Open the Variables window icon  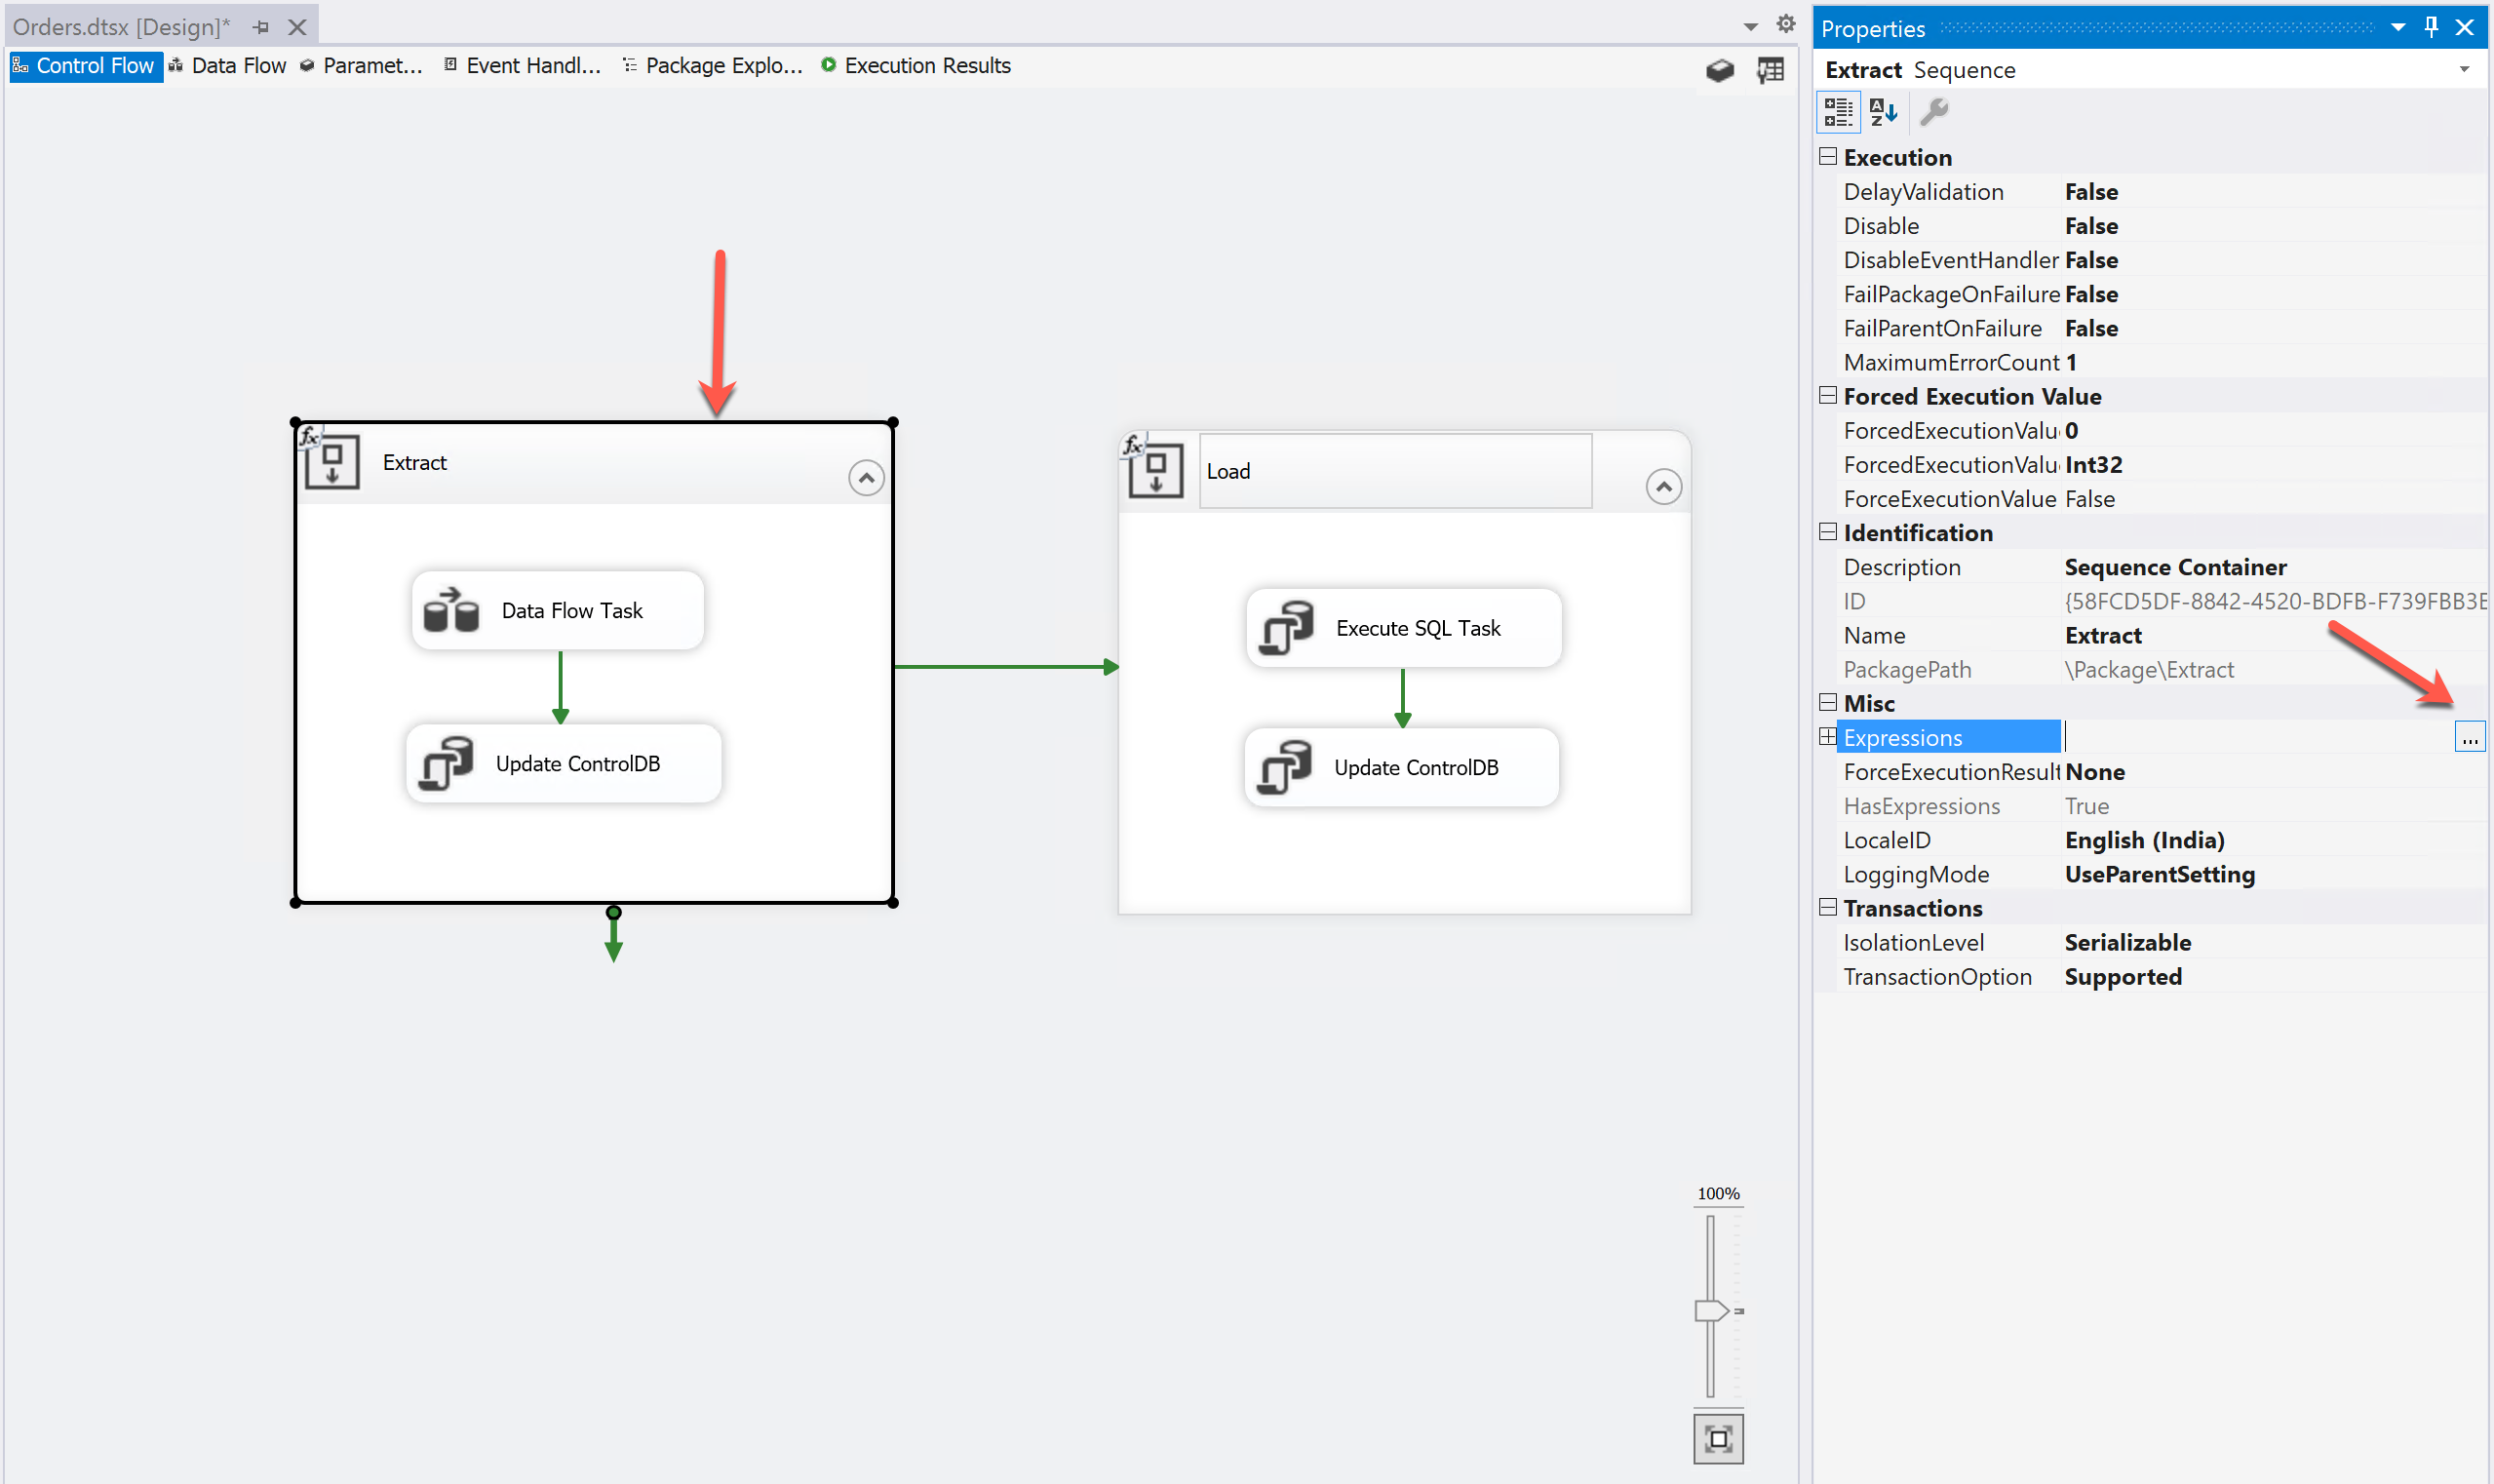point(1770,70)
